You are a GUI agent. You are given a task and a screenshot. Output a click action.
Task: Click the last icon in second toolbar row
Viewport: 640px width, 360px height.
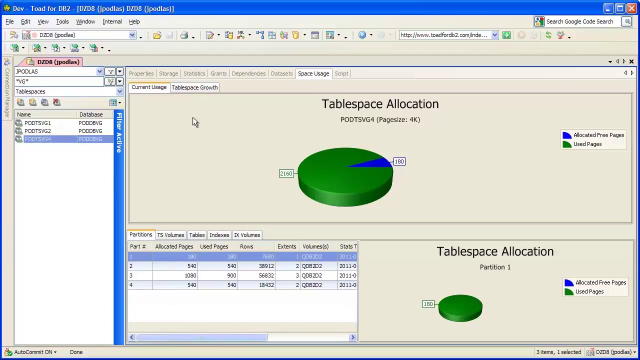tap(94, 48)
